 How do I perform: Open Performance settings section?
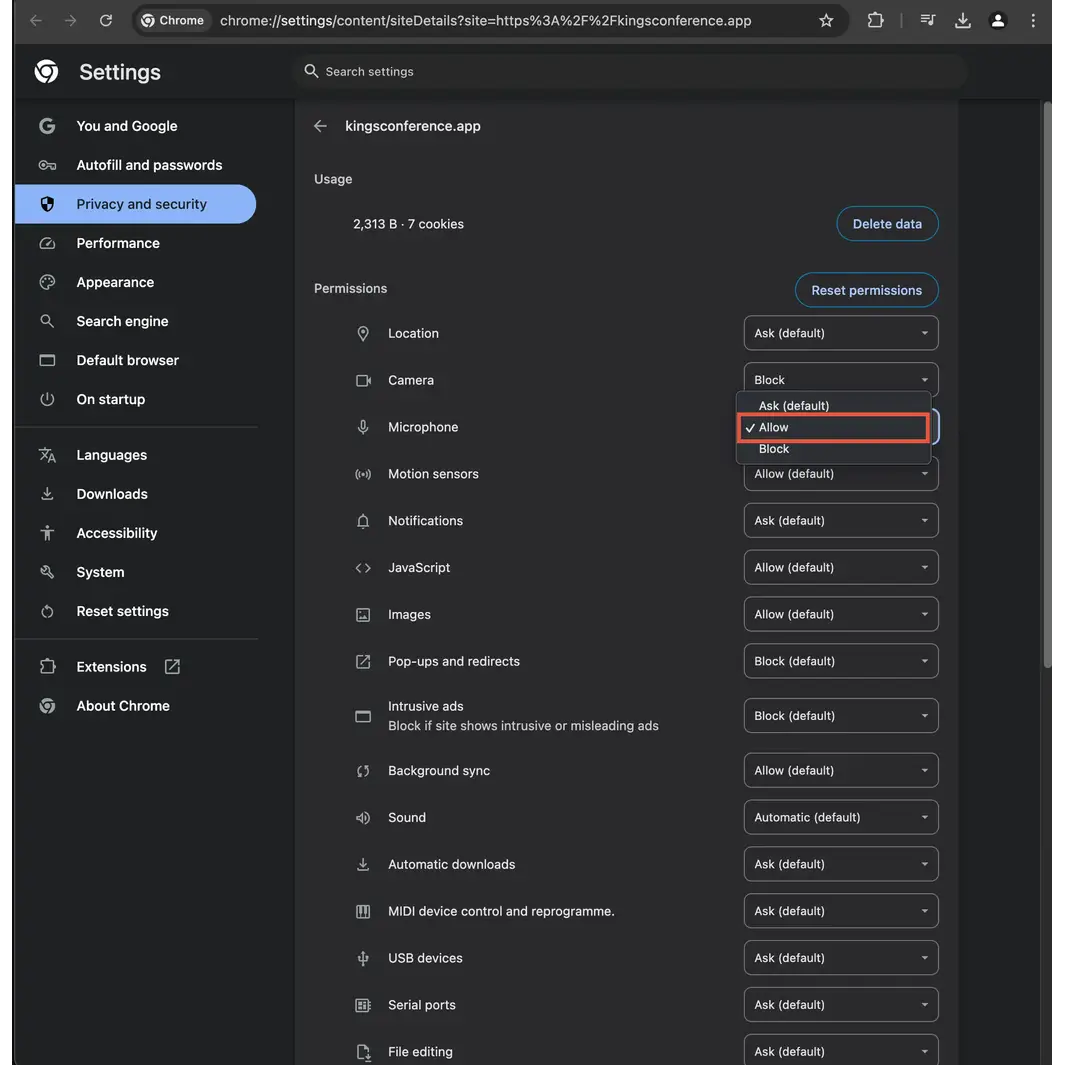coord(136,243)
